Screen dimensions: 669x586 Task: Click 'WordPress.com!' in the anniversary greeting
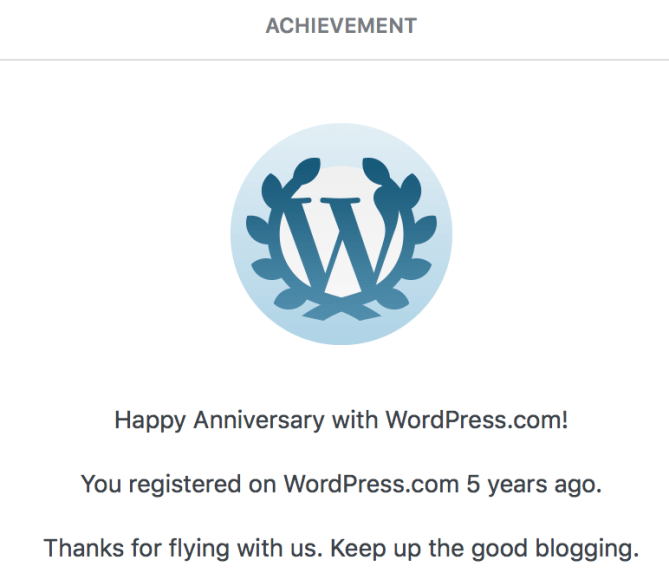tap(477, 420)
